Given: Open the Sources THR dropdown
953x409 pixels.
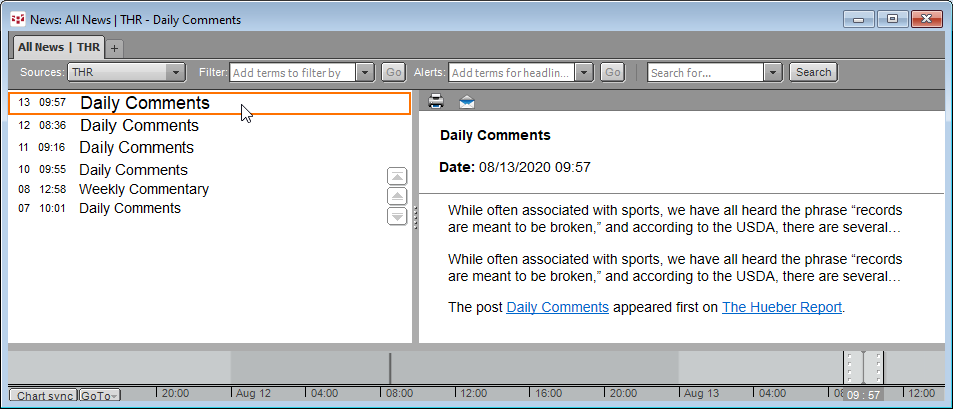Looking at the screenshot, I should (x=176, y=72).
